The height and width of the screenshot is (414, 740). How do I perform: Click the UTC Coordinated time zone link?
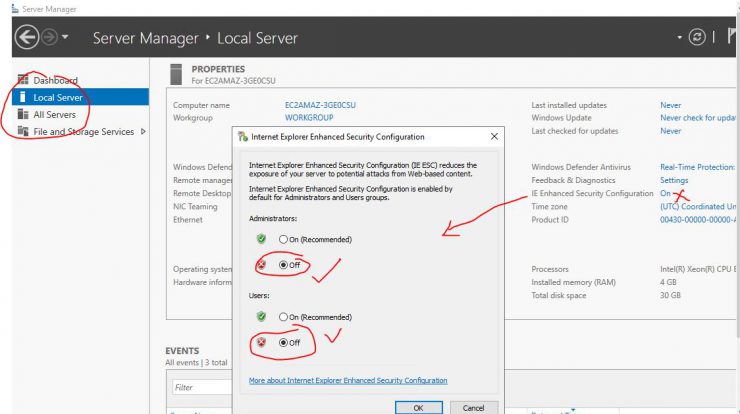[698, 206]
